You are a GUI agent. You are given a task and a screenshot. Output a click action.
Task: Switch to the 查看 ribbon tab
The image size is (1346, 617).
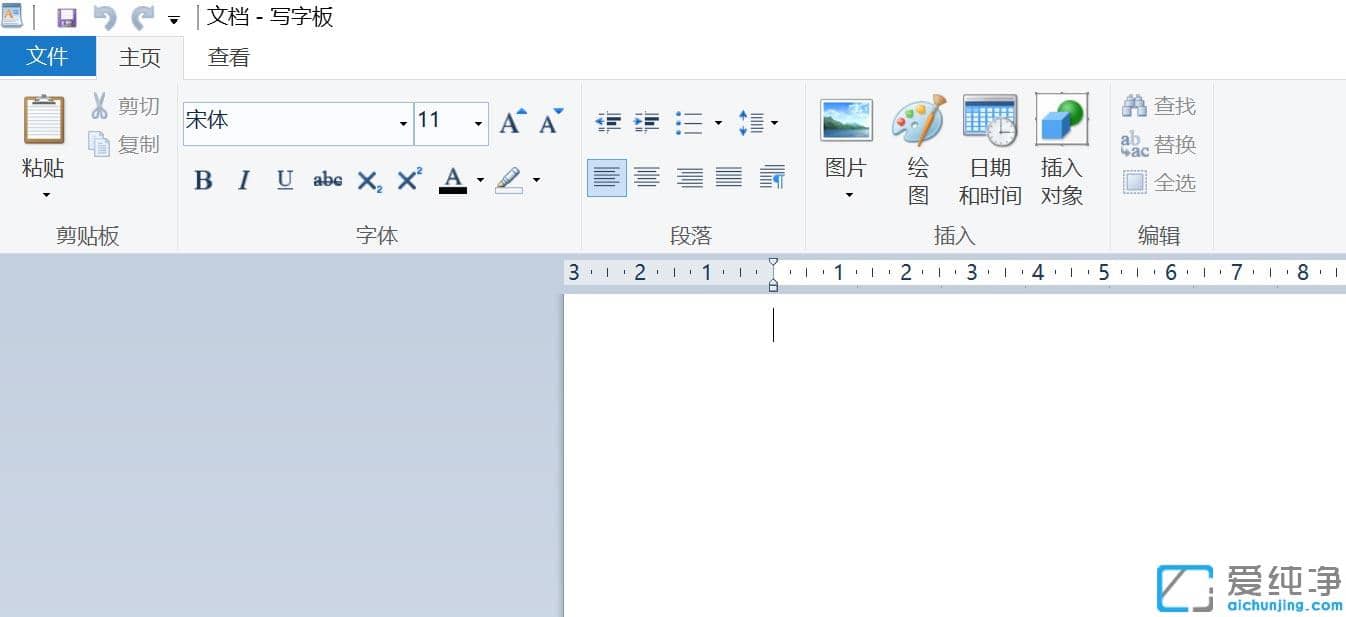click(x=228, y=57)
